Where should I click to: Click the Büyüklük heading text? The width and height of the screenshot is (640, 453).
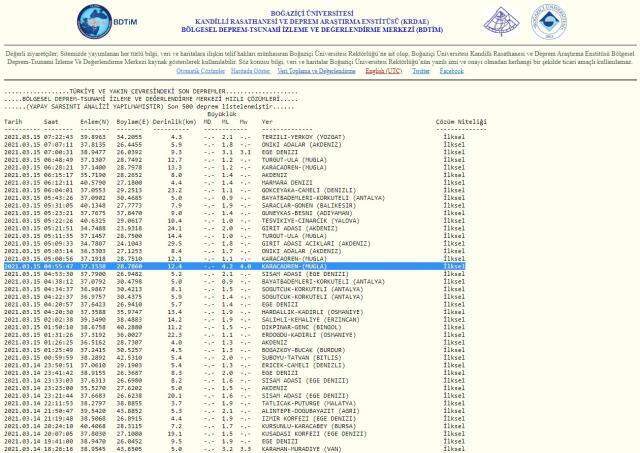click(222, 114)
